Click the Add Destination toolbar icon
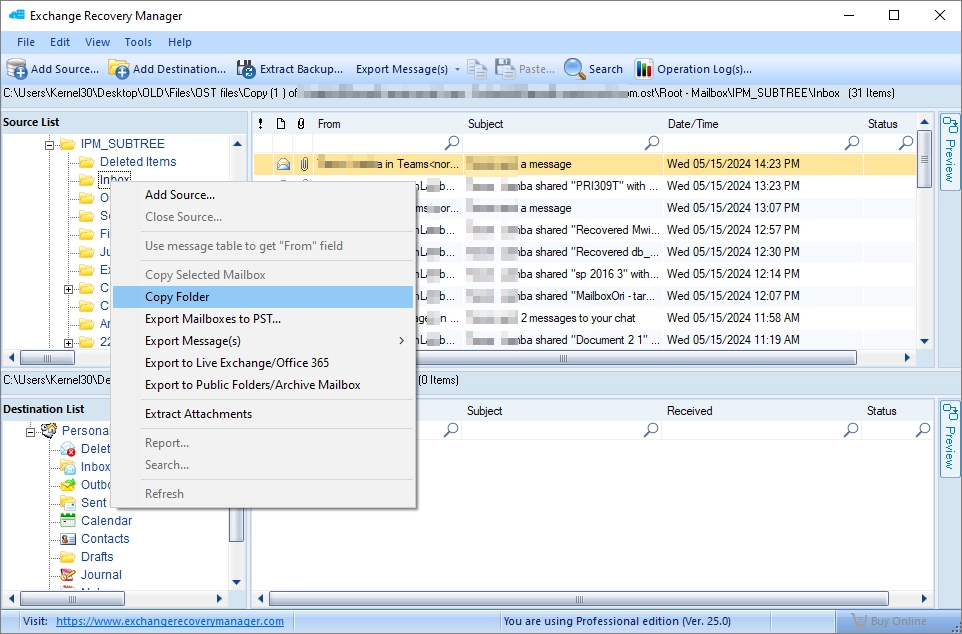This screenshot has width=962, height=634. 117,69
